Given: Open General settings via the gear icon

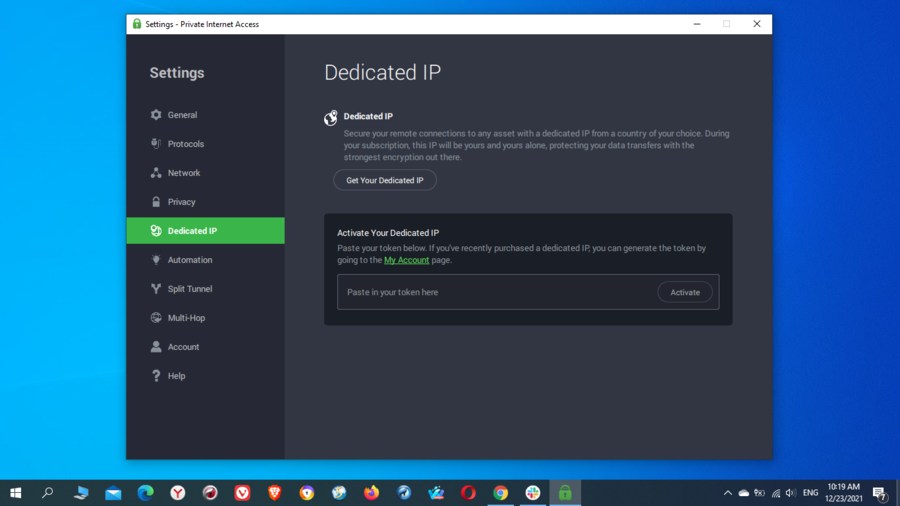Looking at the screenshot, I should (x=156, y=115).
